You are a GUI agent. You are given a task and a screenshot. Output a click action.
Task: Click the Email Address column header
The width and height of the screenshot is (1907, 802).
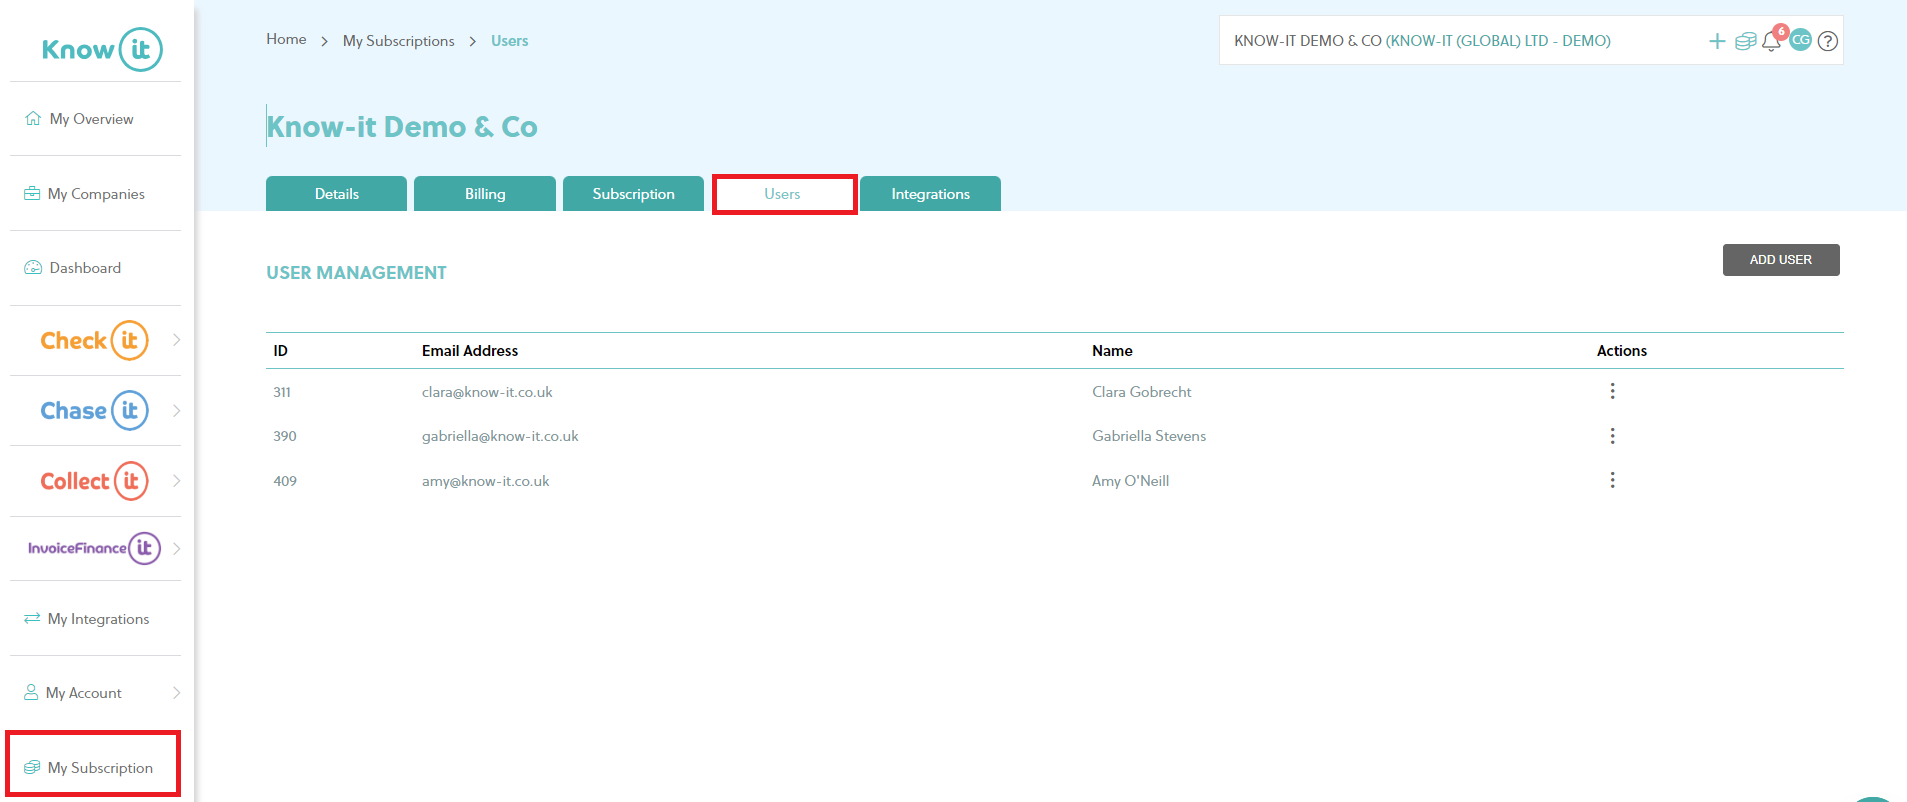pos(470,351)
